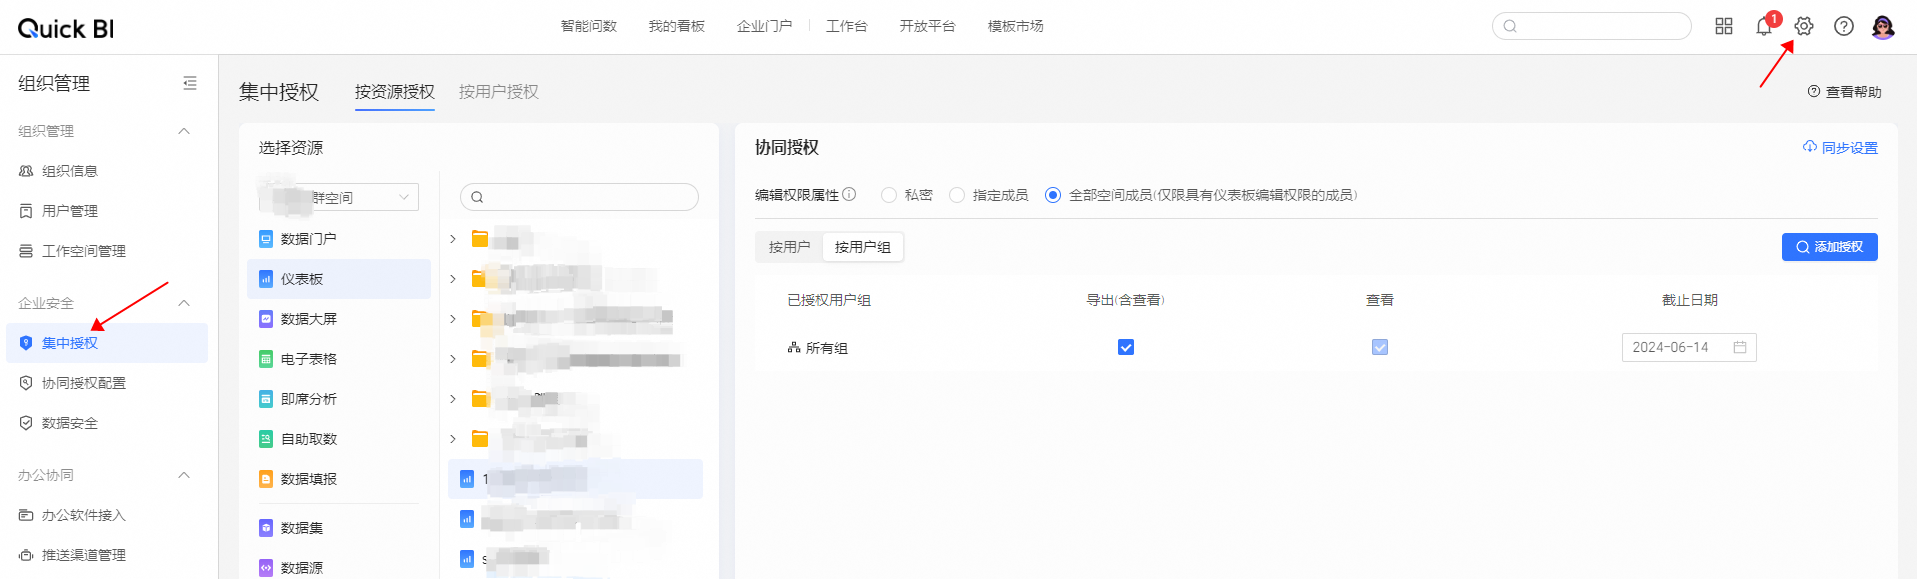Collapse the 企业安全 section
The height and width of the screenshot is (579, 1917).
tap(184, 303)
